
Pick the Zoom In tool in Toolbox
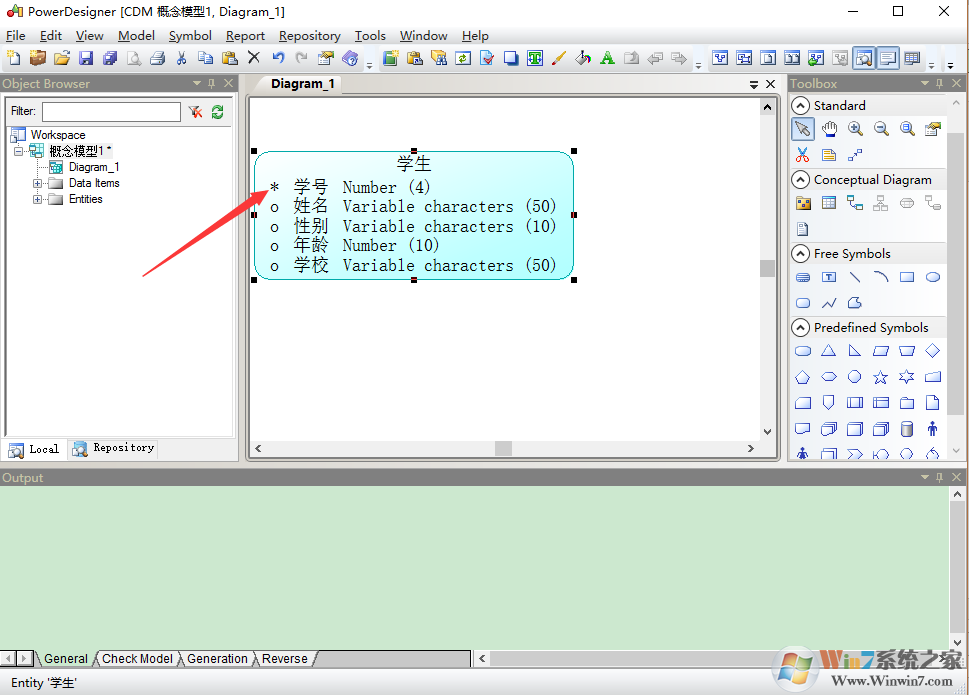tap(855, 129)
